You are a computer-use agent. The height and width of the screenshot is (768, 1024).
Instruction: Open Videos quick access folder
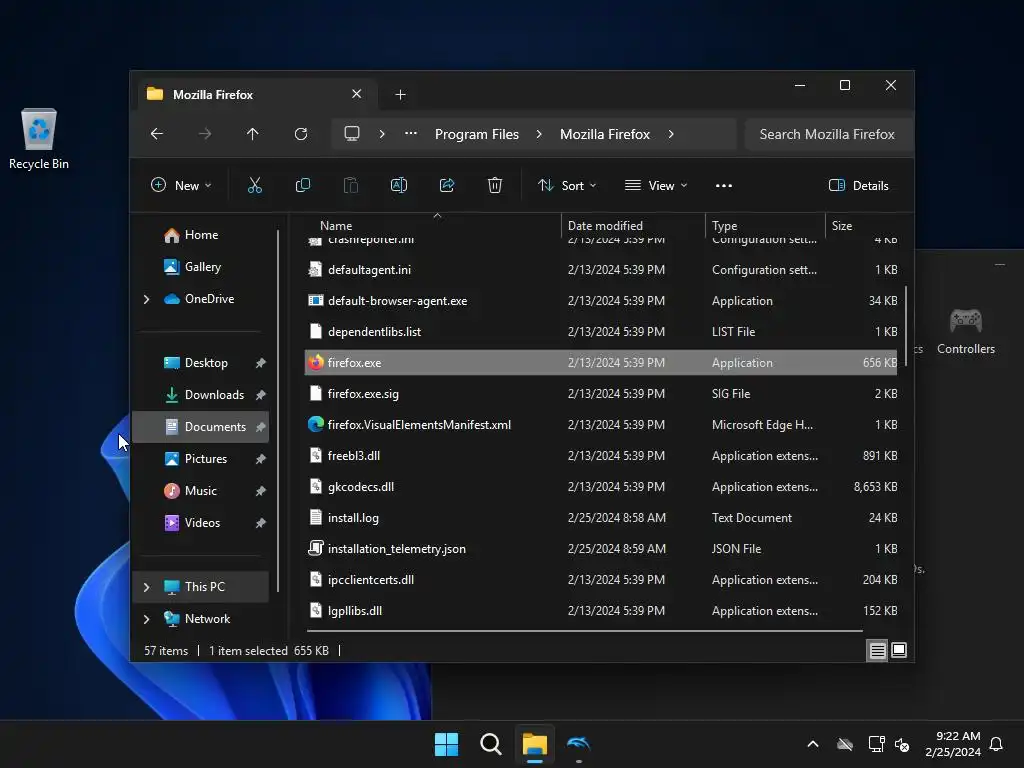pos(201,523)
